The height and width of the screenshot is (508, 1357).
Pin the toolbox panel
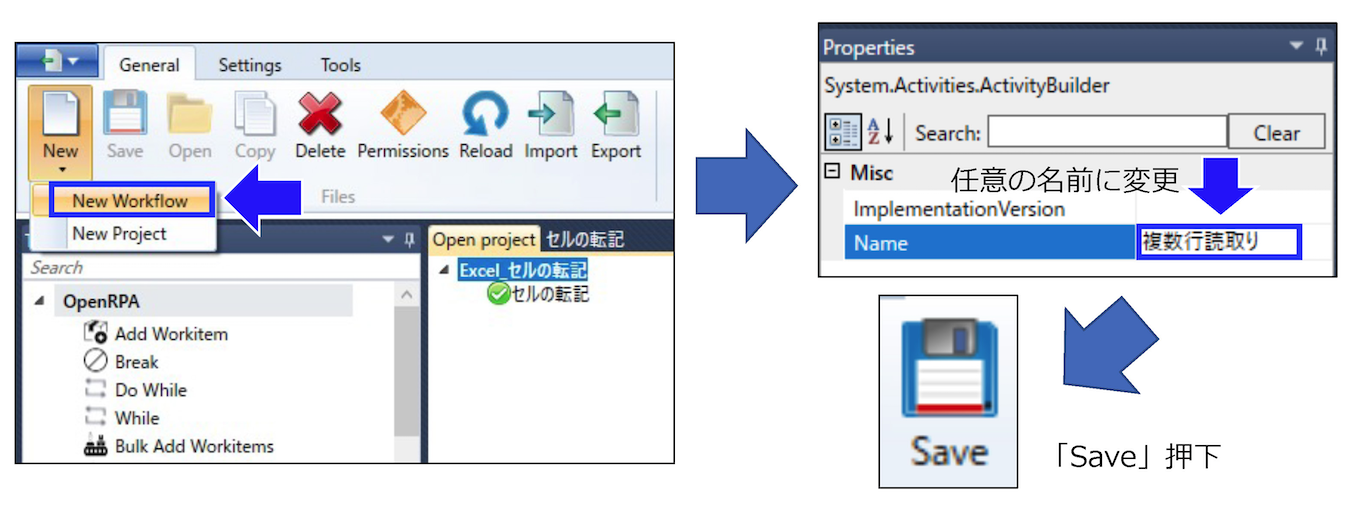point(409,240)
